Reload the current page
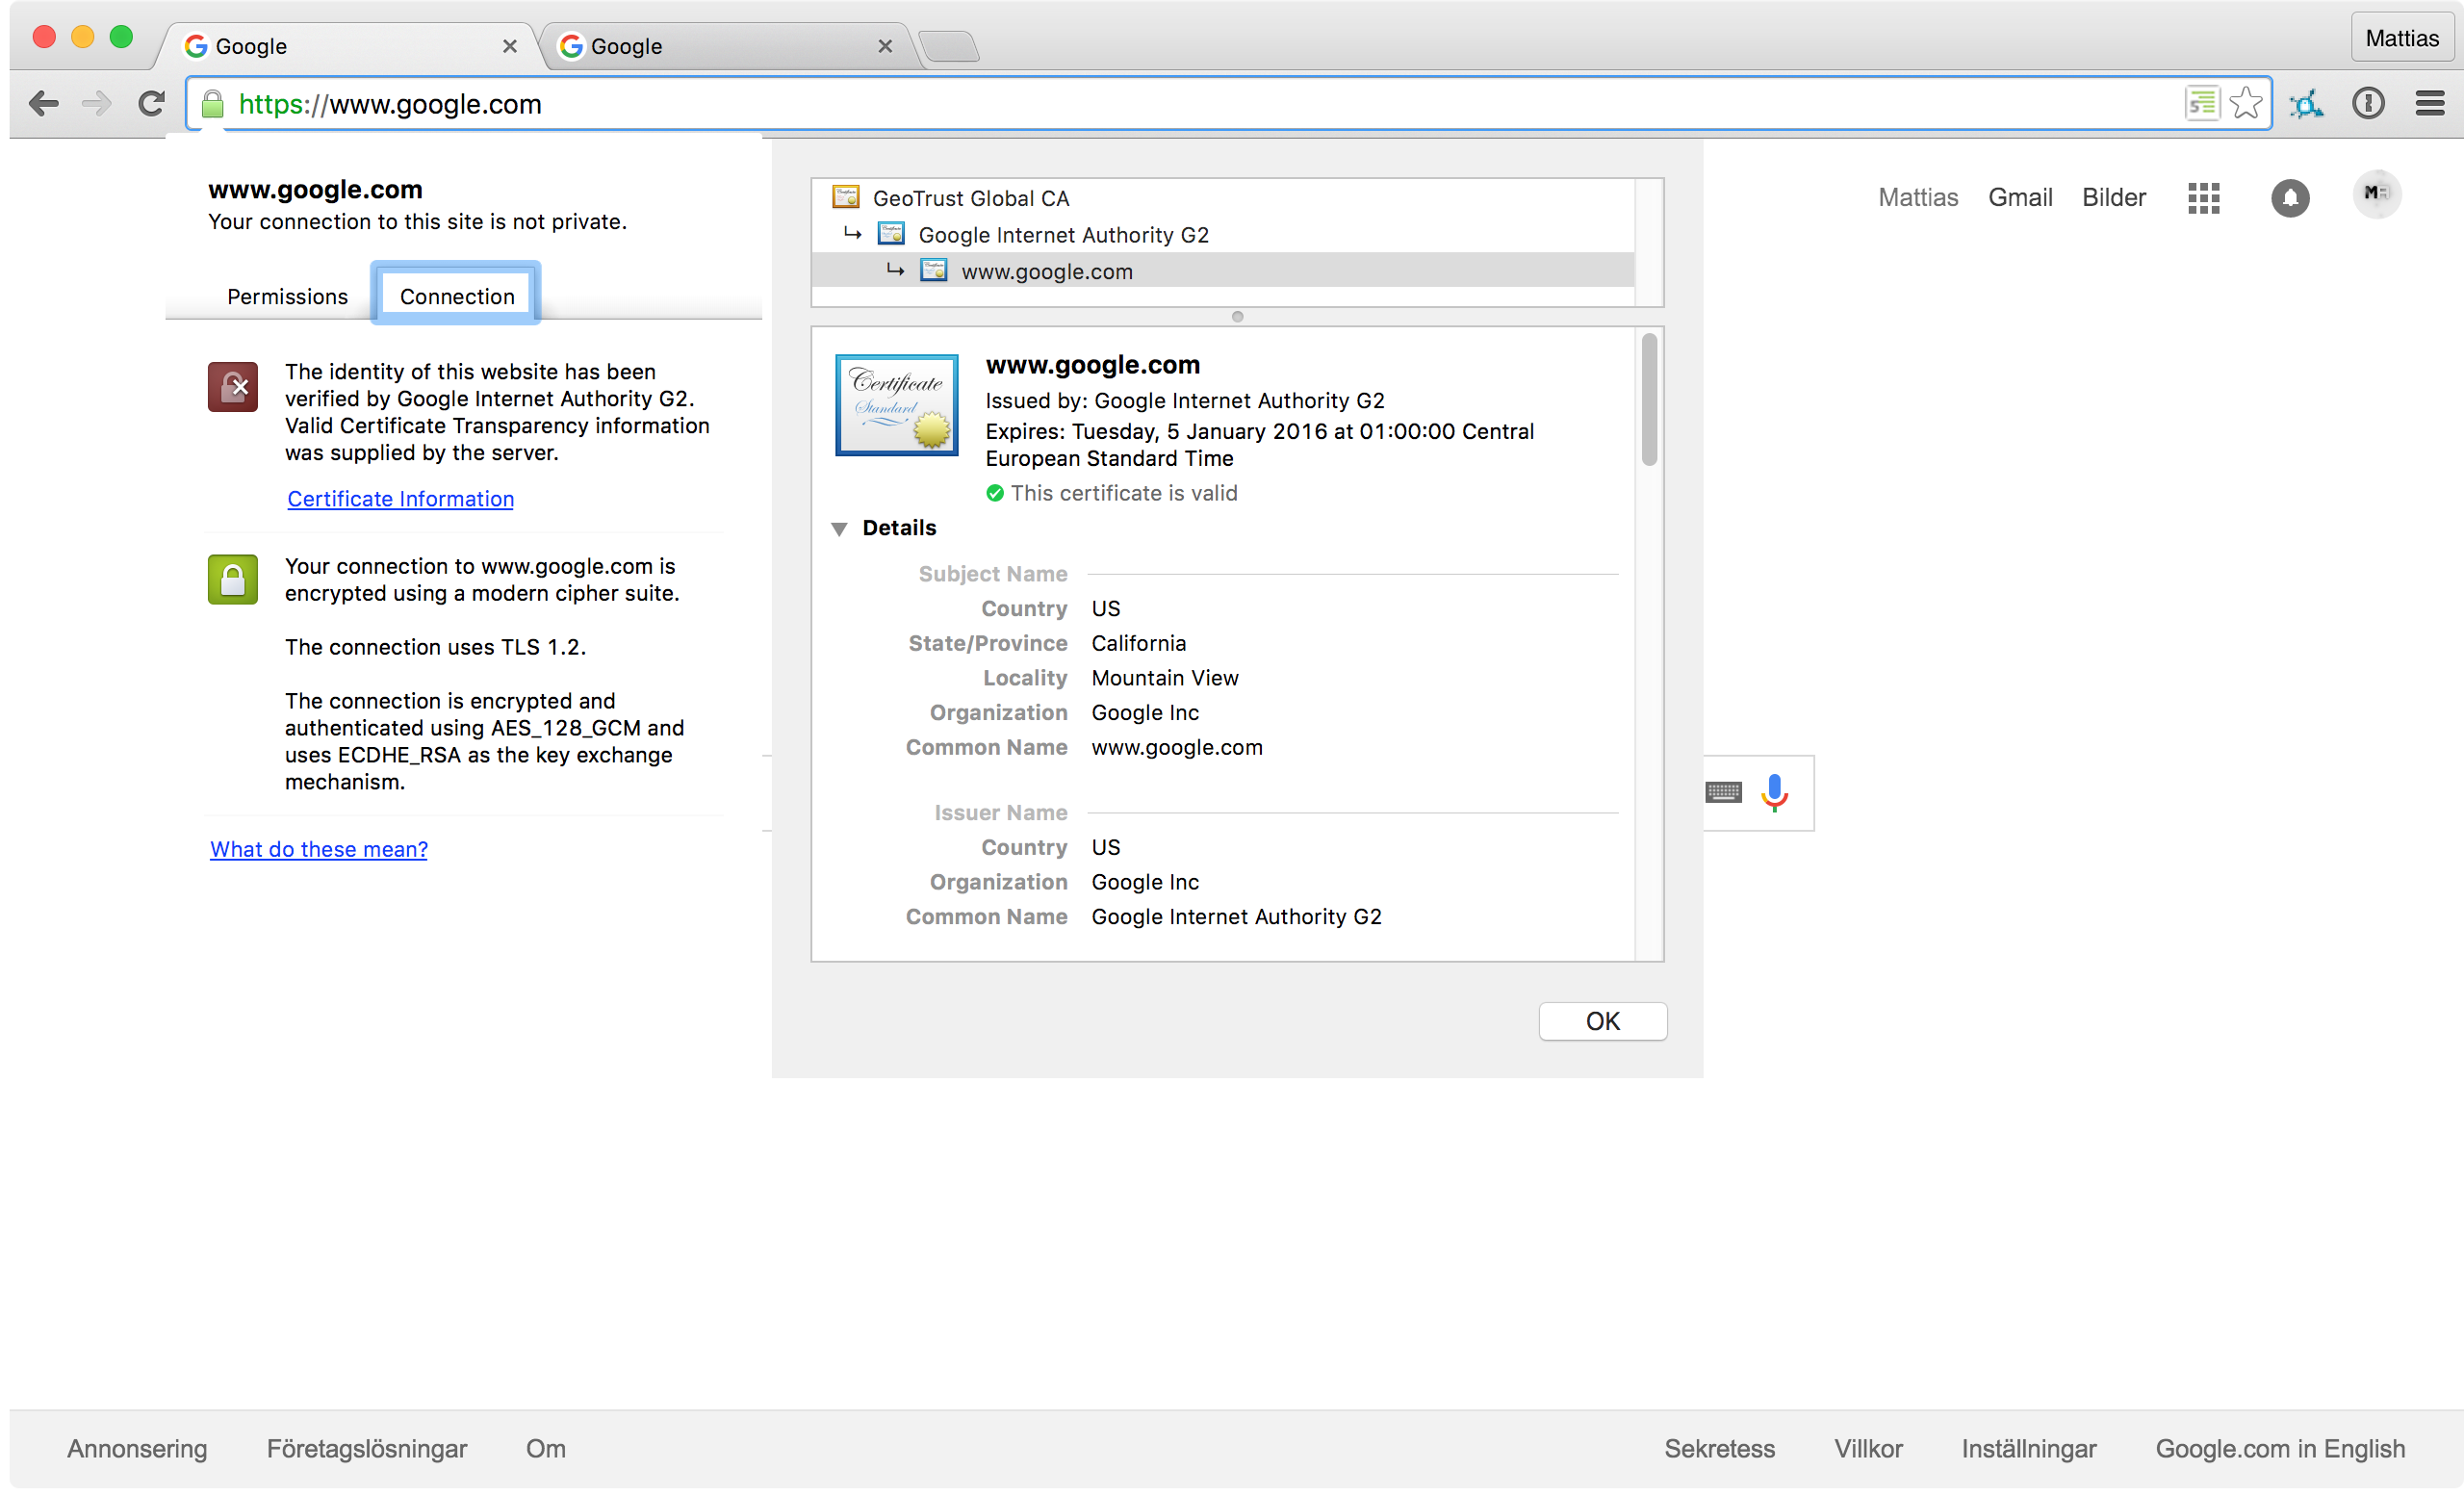 coord(151,103)
